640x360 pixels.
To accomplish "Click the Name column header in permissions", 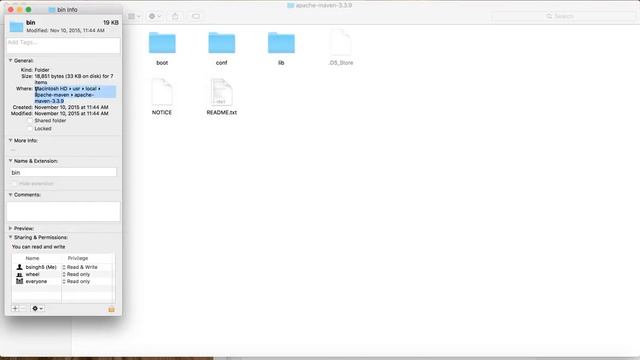I will (x=32, y=258).
